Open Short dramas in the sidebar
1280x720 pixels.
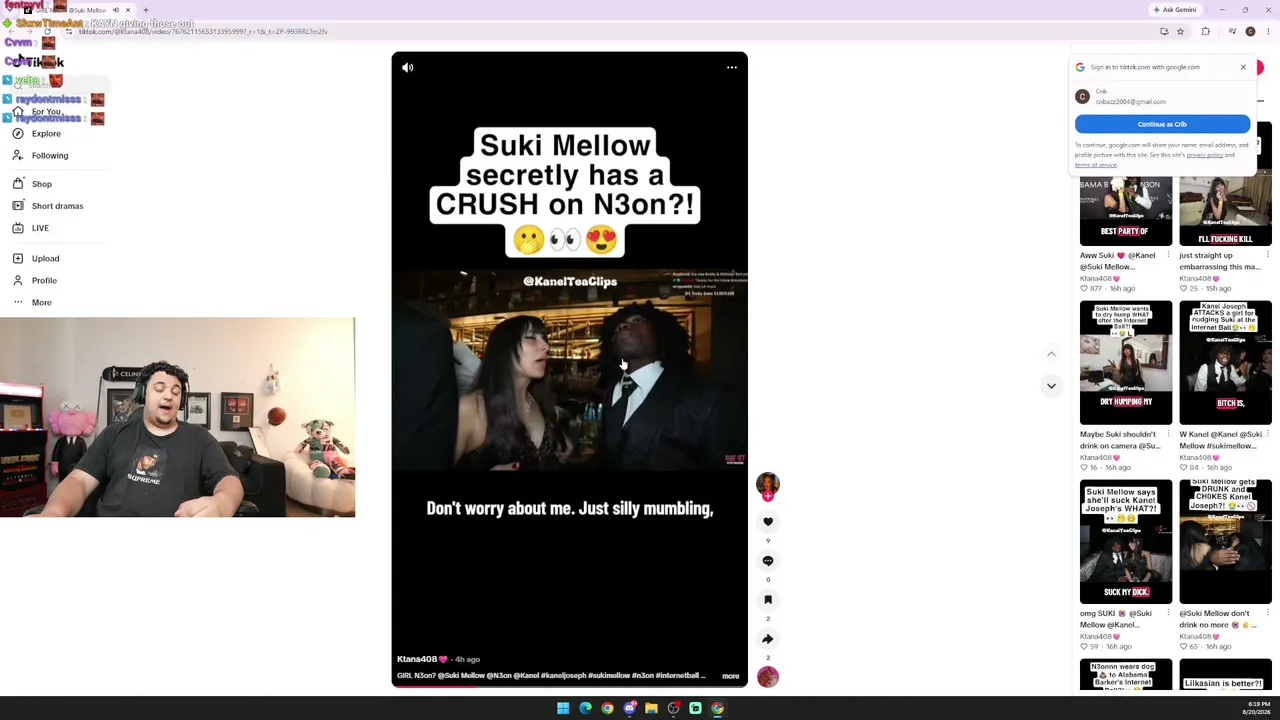coord(58,206)
